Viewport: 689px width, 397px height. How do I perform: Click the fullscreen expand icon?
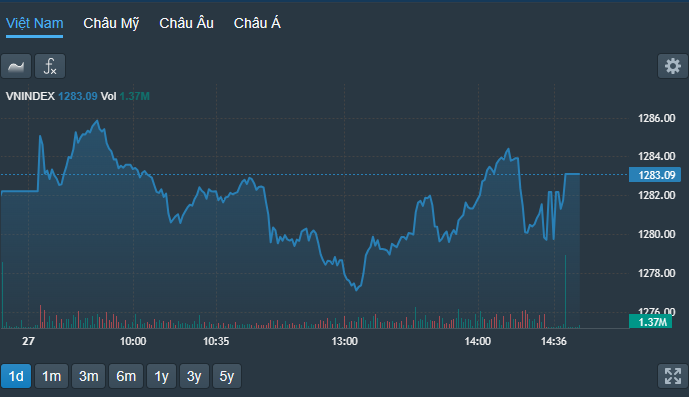pos(672,376)
